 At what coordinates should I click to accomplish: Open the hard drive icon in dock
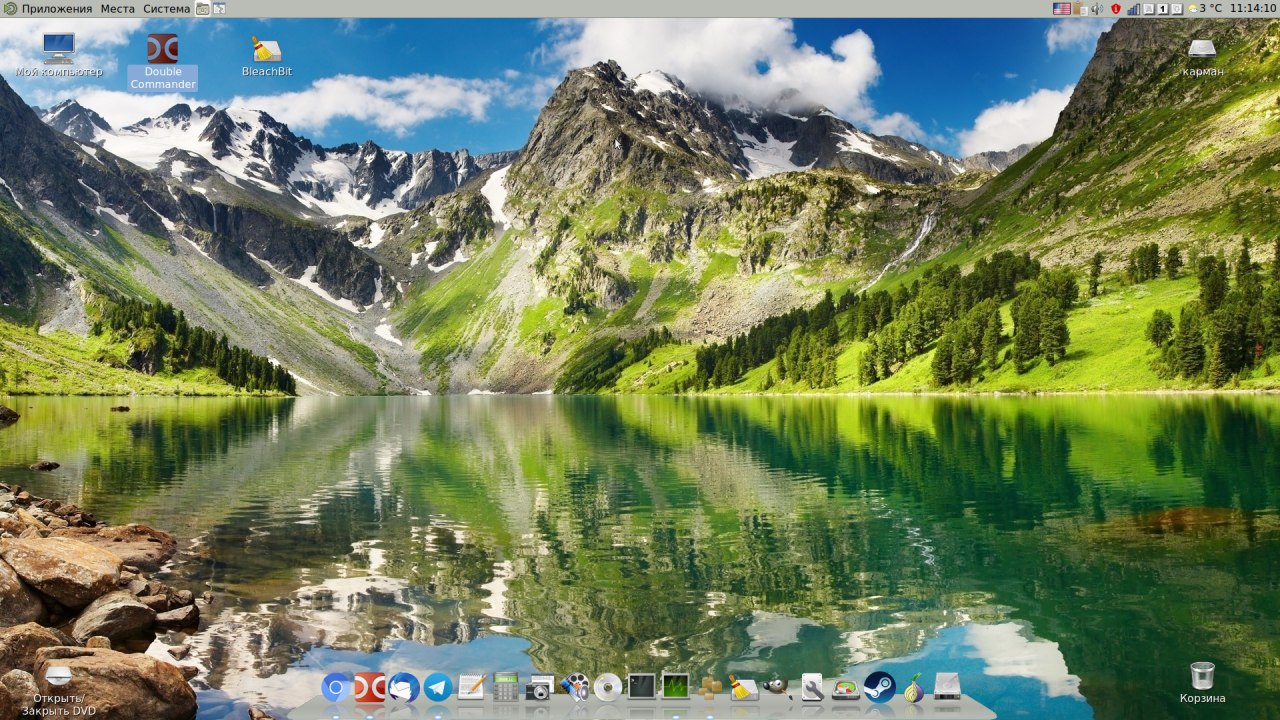(947, 687)
